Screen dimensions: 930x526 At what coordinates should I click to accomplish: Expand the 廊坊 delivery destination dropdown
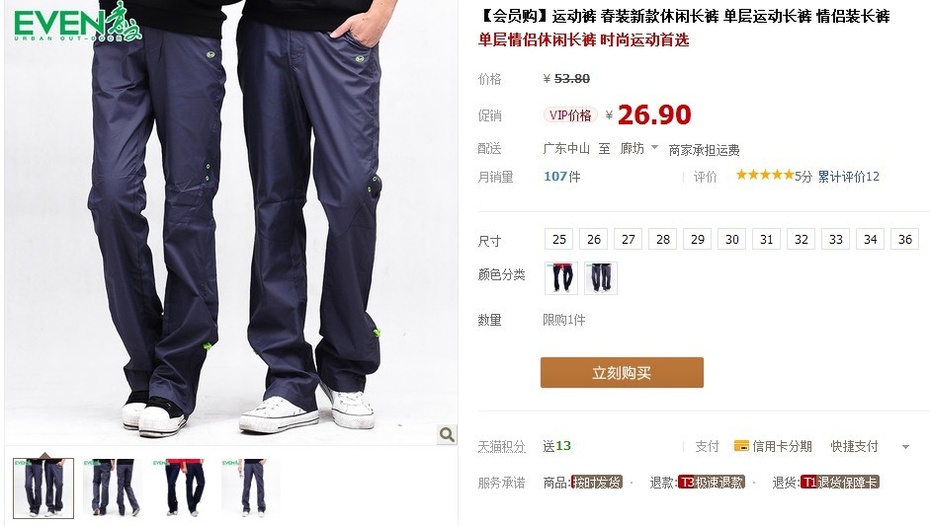pos(639,148)
